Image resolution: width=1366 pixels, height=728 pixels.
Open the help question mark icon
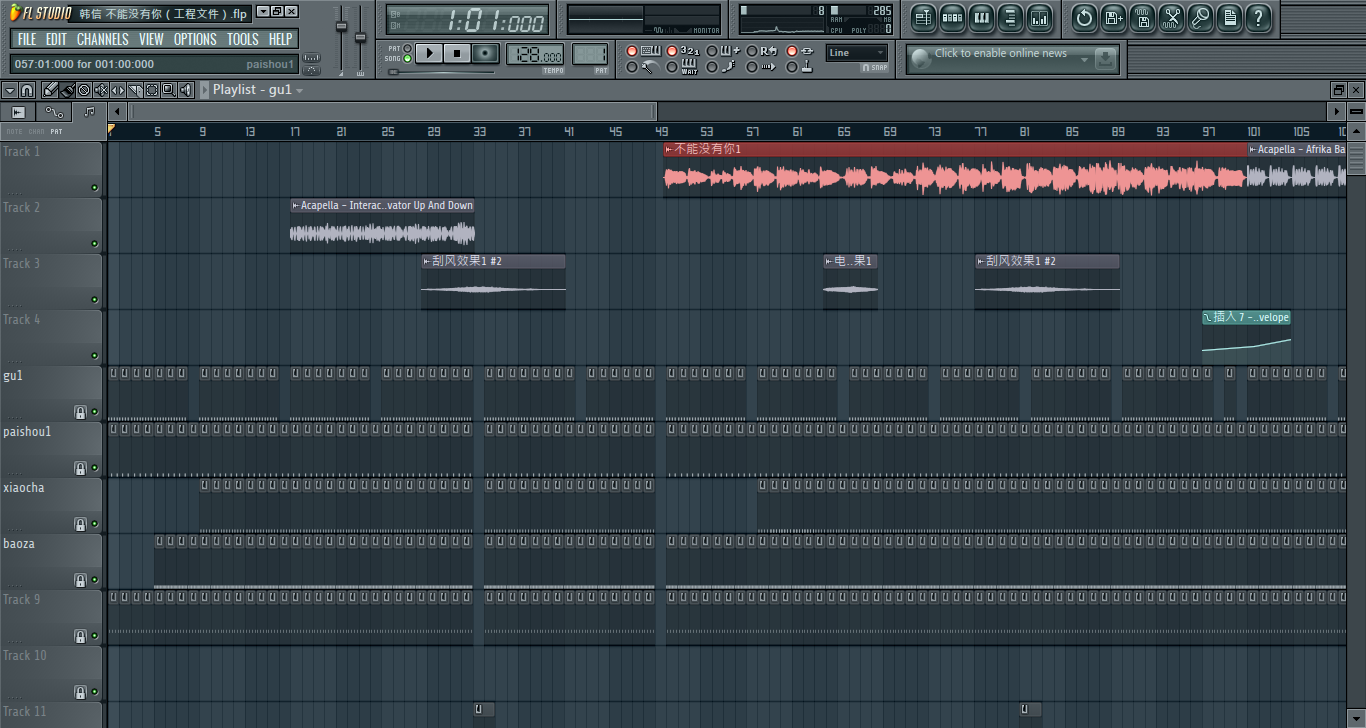(x=1258, y=17)
